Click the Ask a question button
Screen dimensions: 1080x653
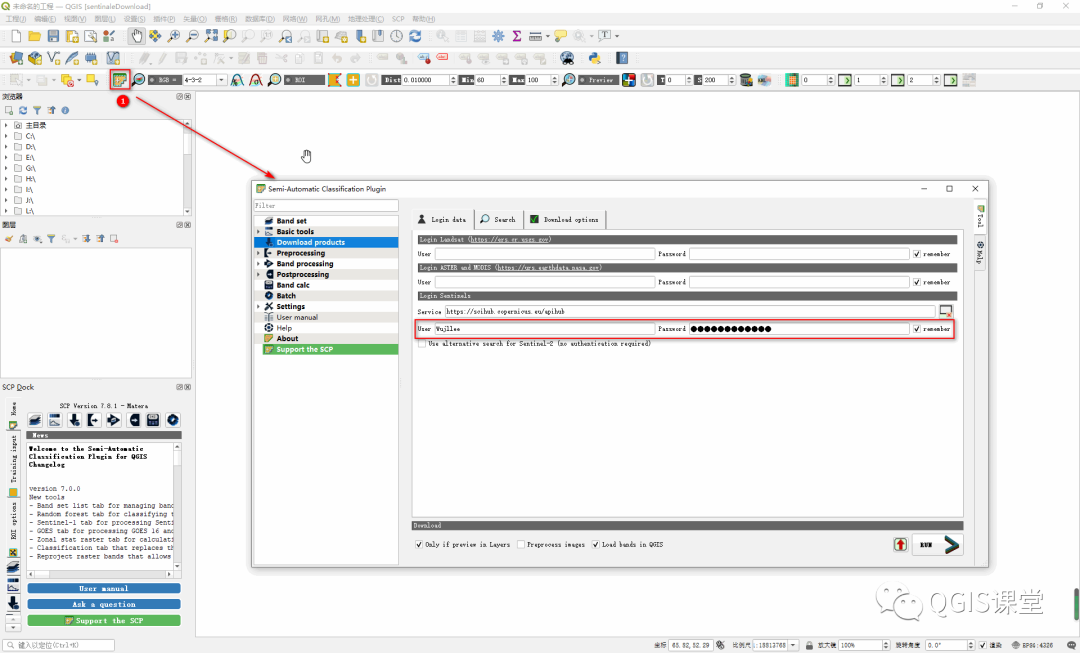click(x=104, y=605)
